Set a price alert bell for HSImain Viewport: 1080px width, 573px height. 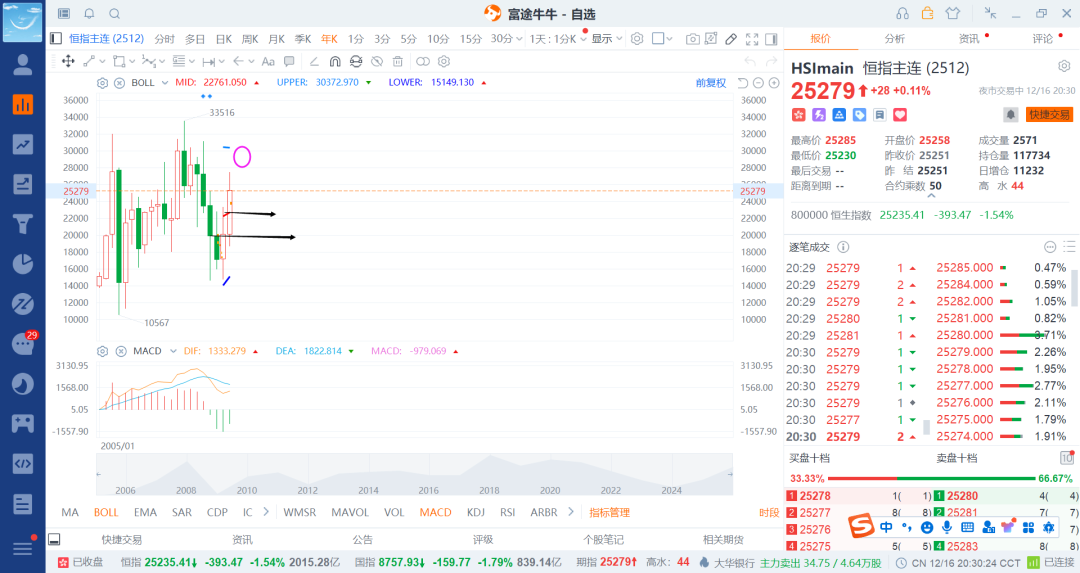pos(1010,115)
